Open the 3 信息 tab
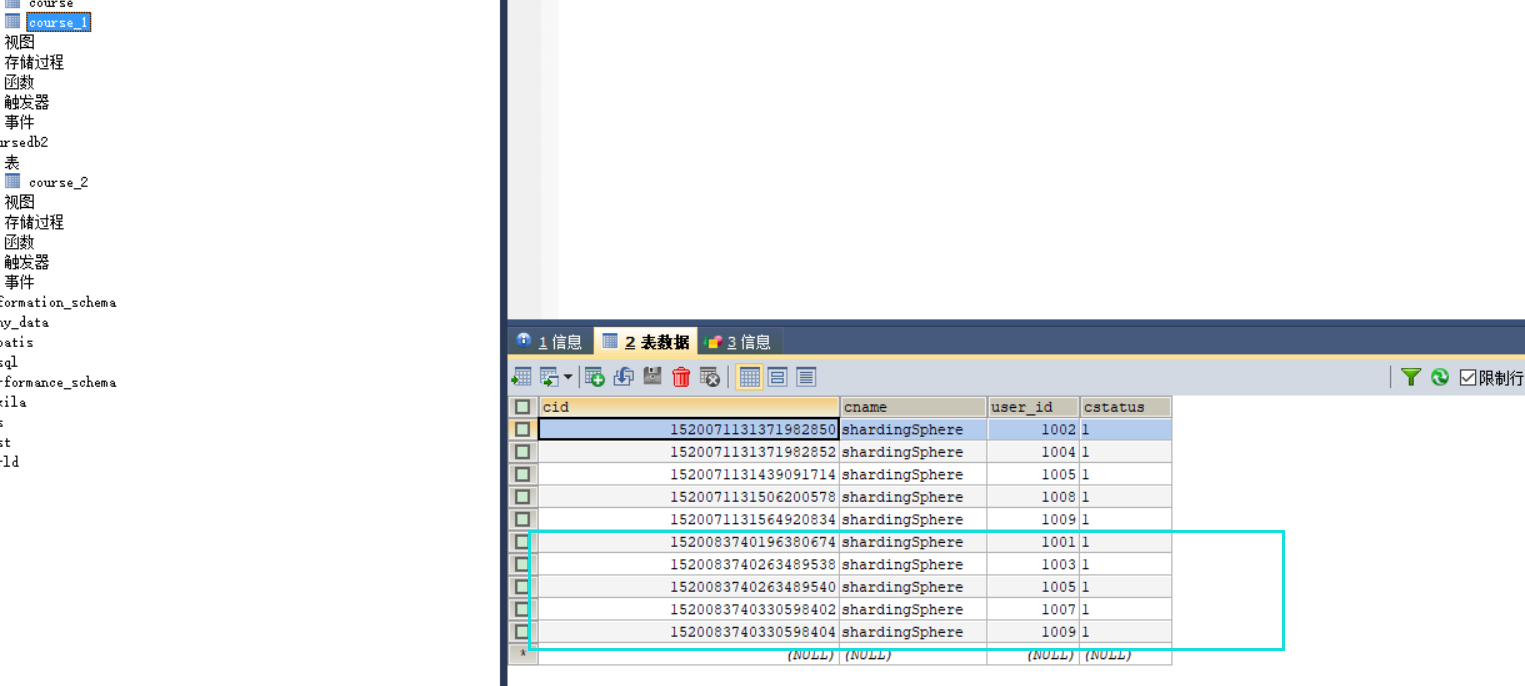Image resolution: width=1525 pixels, height=686 pixels. coord(739,342)
